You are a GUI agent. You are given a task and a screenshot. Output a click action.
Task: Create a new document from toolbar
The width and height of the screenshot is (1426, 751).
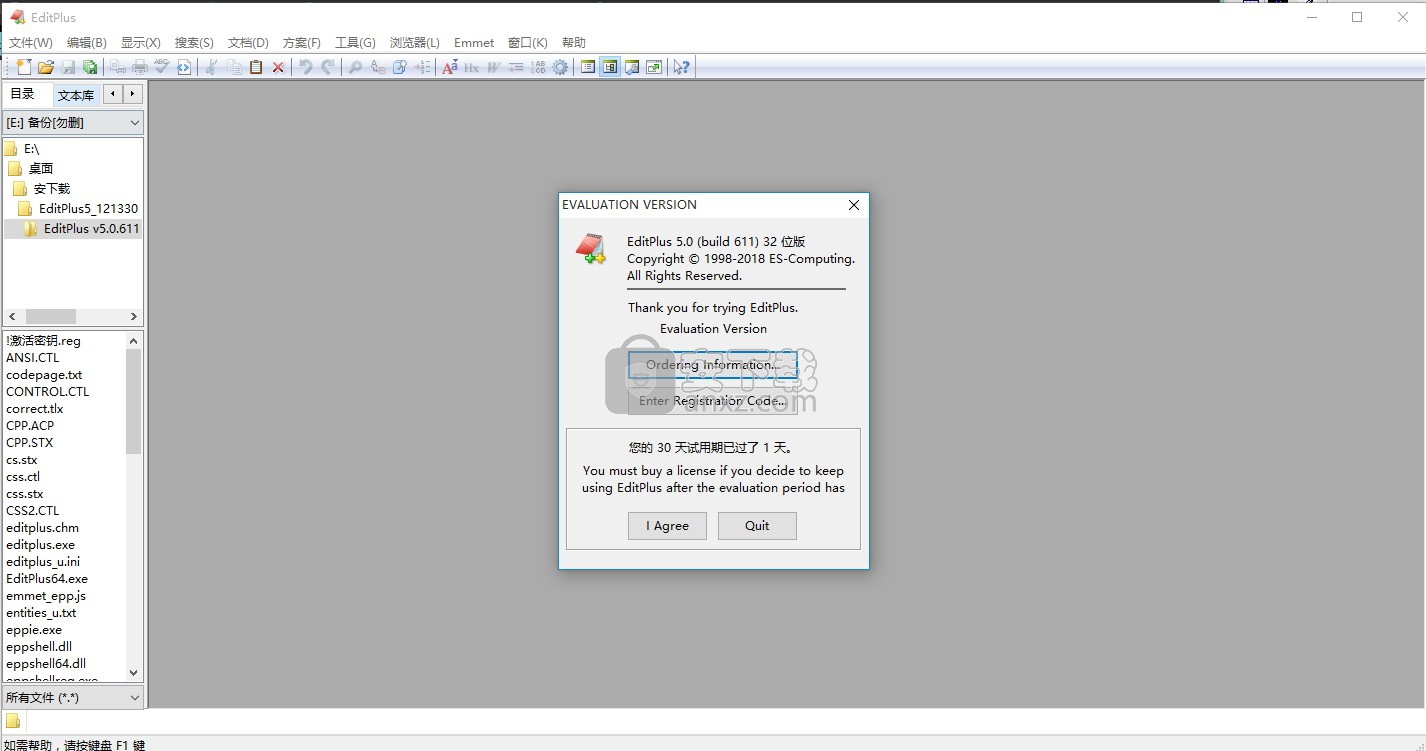tap(24, 67)
